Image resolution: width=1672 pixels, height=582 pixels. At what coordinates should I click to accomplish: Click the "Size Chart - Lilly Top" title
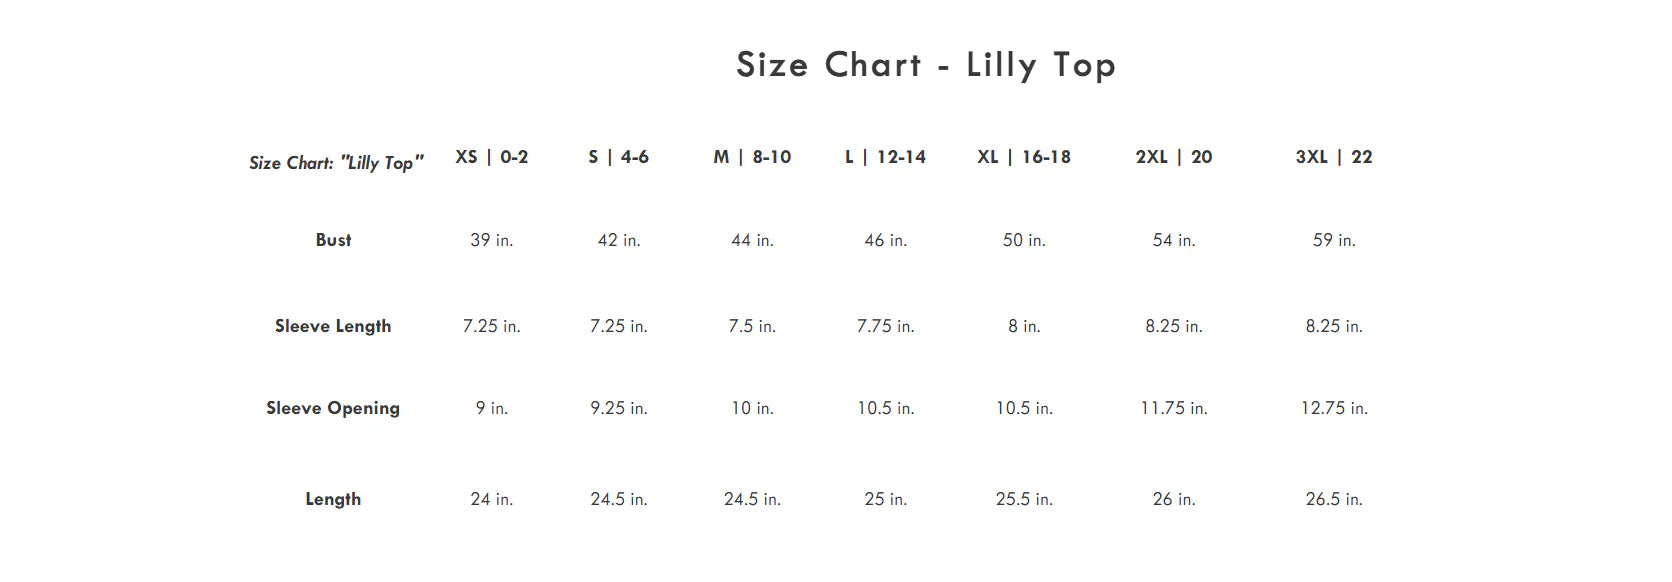(925, 65)
